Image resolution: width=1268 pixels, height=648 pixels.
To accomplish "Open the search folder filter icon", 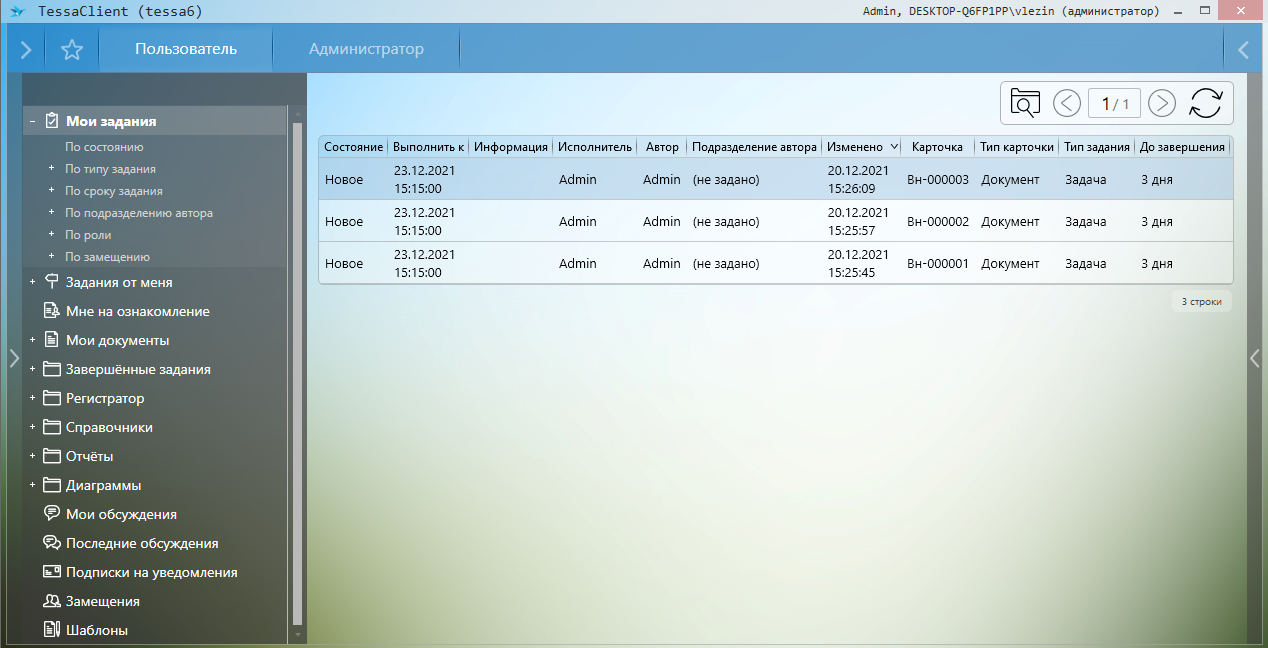I will (1025, 103).
